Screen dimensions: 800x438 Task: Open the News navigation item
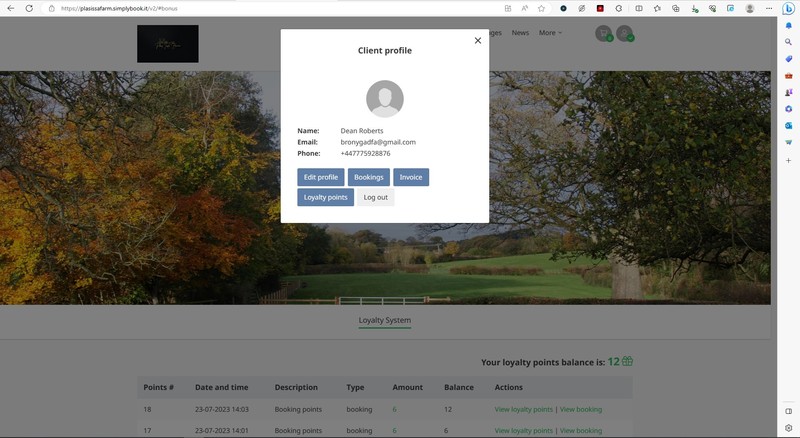click(x=520, y=33)
